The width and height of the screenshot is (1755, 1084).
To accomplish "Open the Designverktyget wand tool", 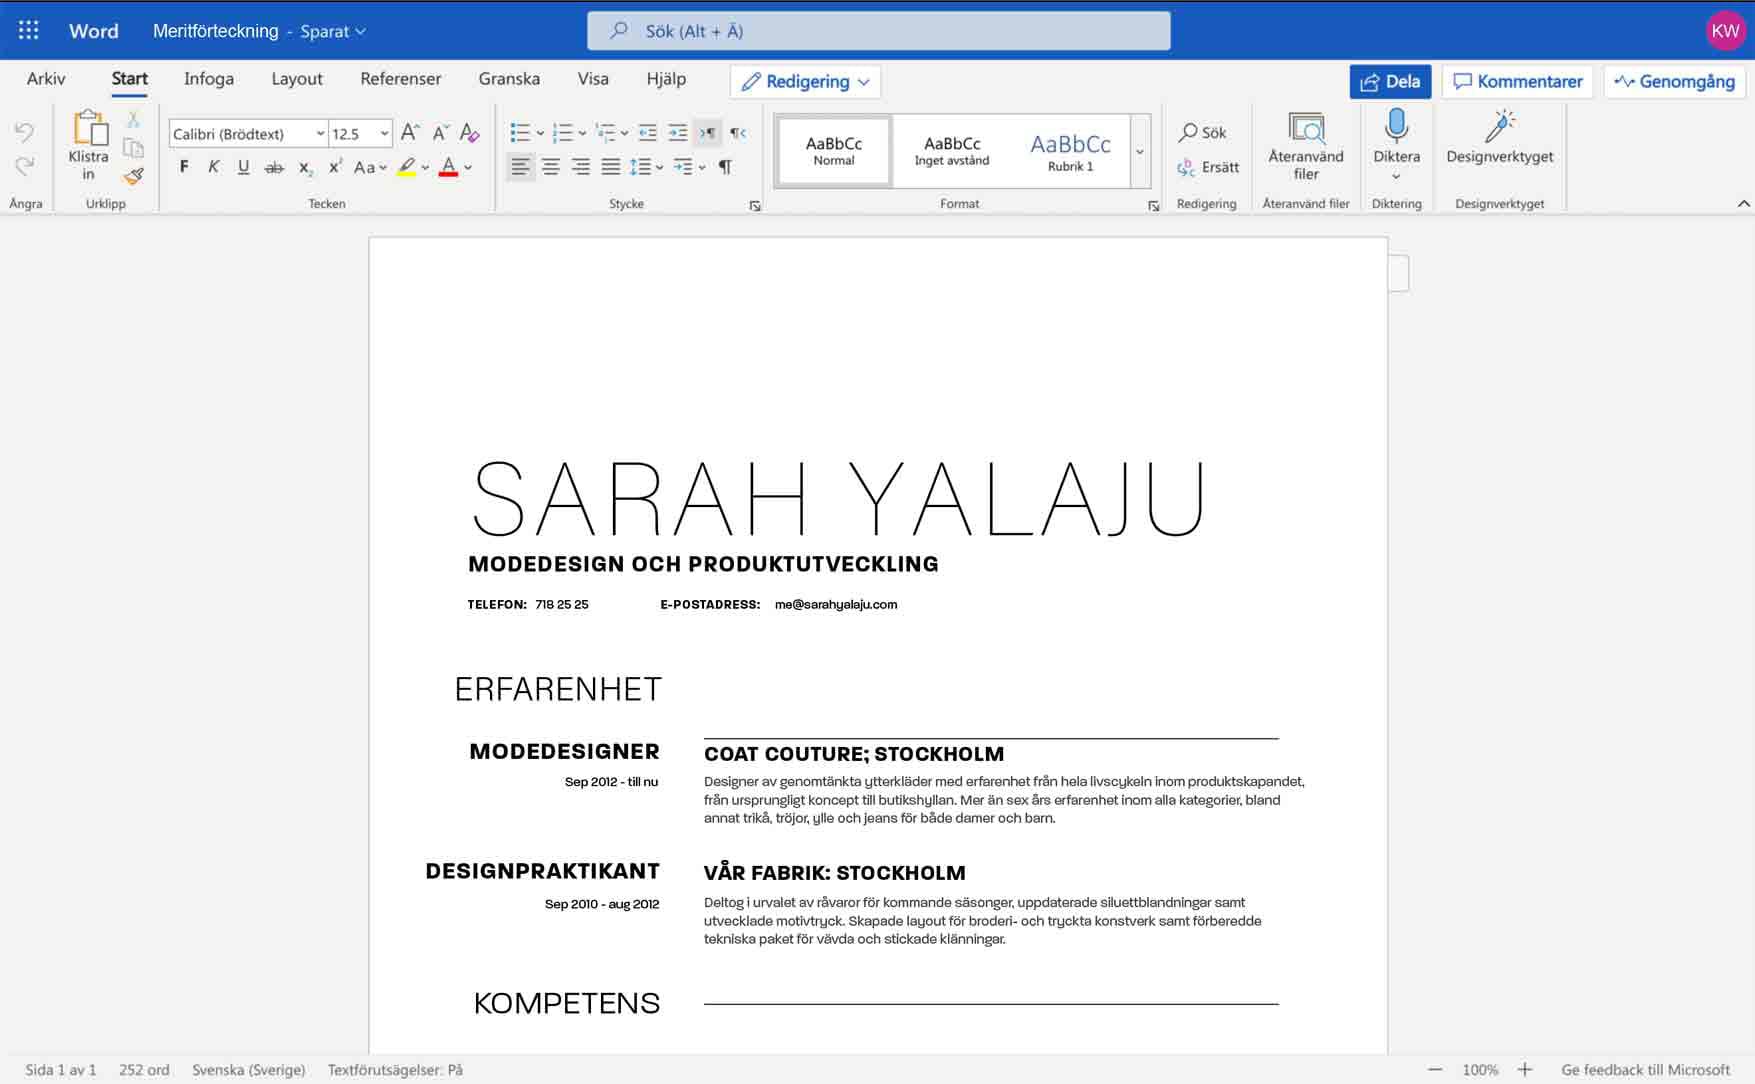I will (1499, 127).
